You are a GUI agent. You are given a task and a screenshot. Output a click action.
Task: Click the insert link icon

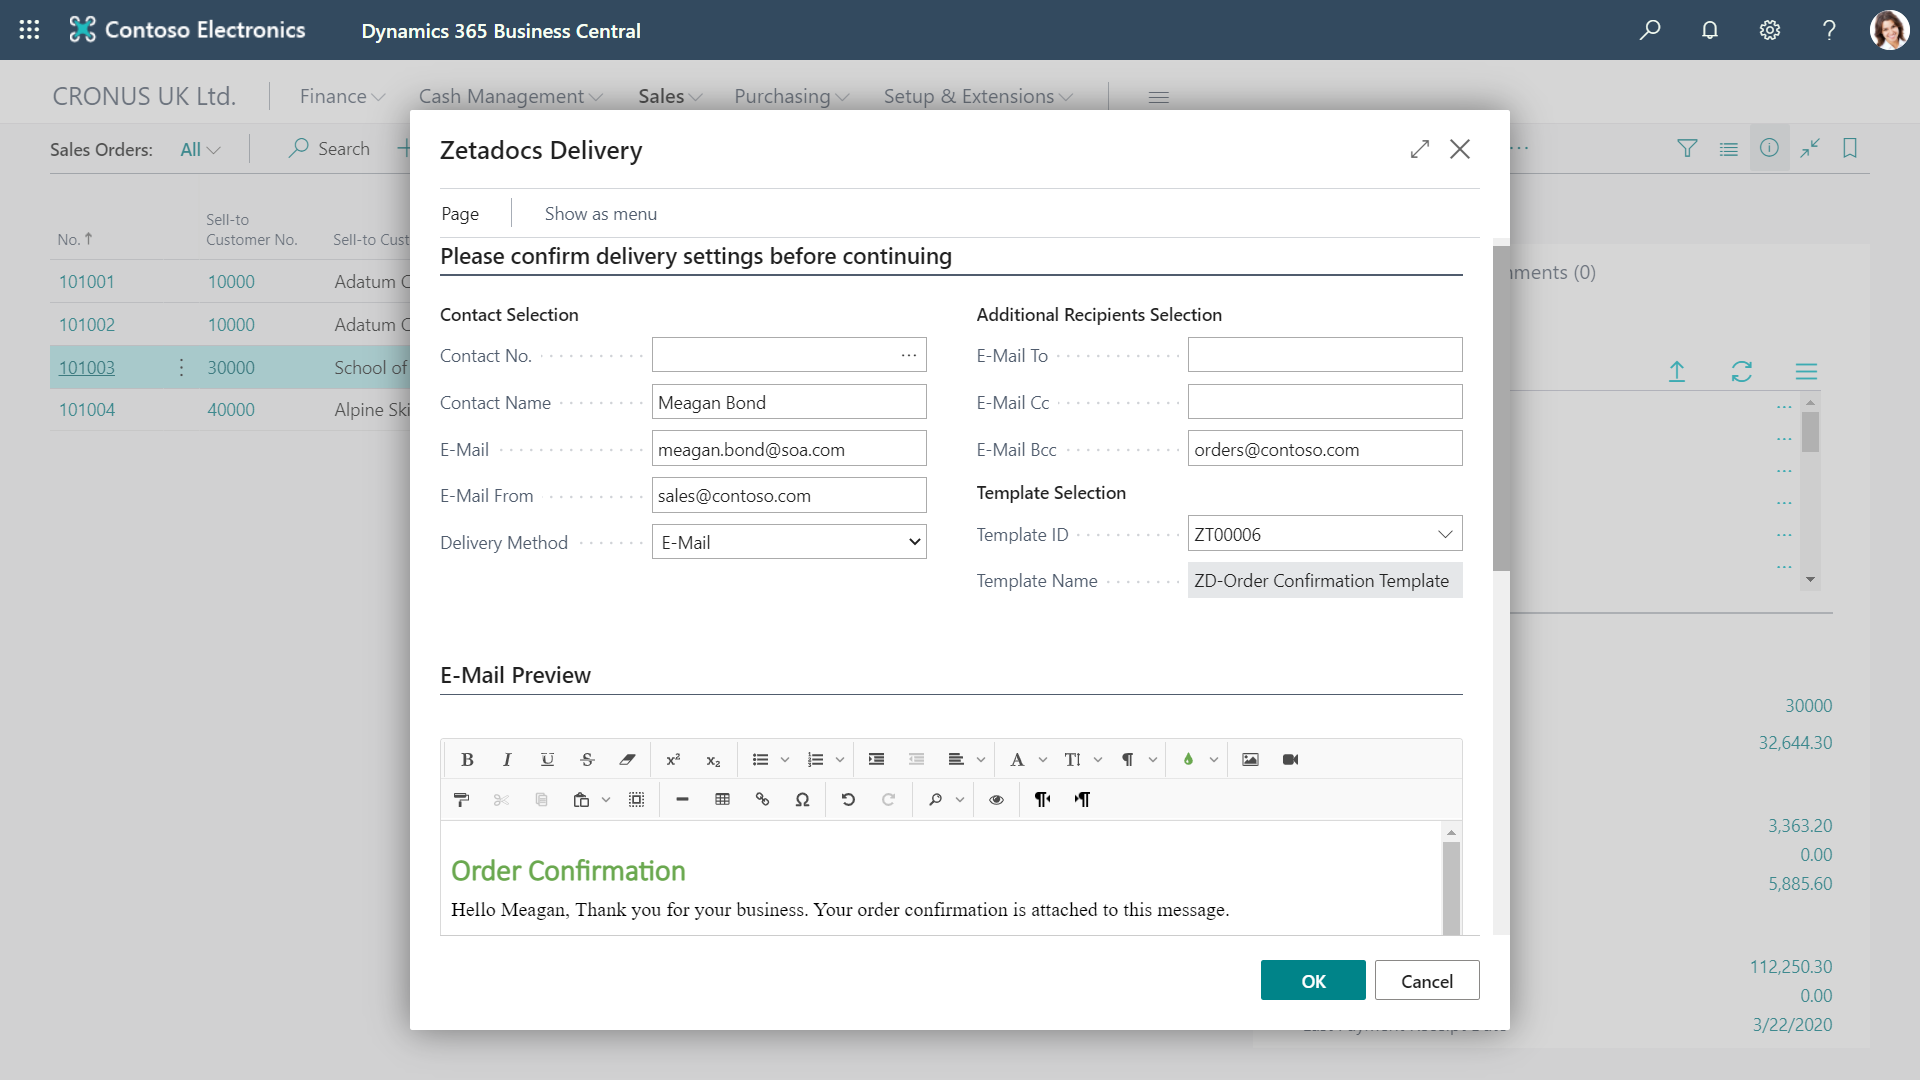point(762,800)
